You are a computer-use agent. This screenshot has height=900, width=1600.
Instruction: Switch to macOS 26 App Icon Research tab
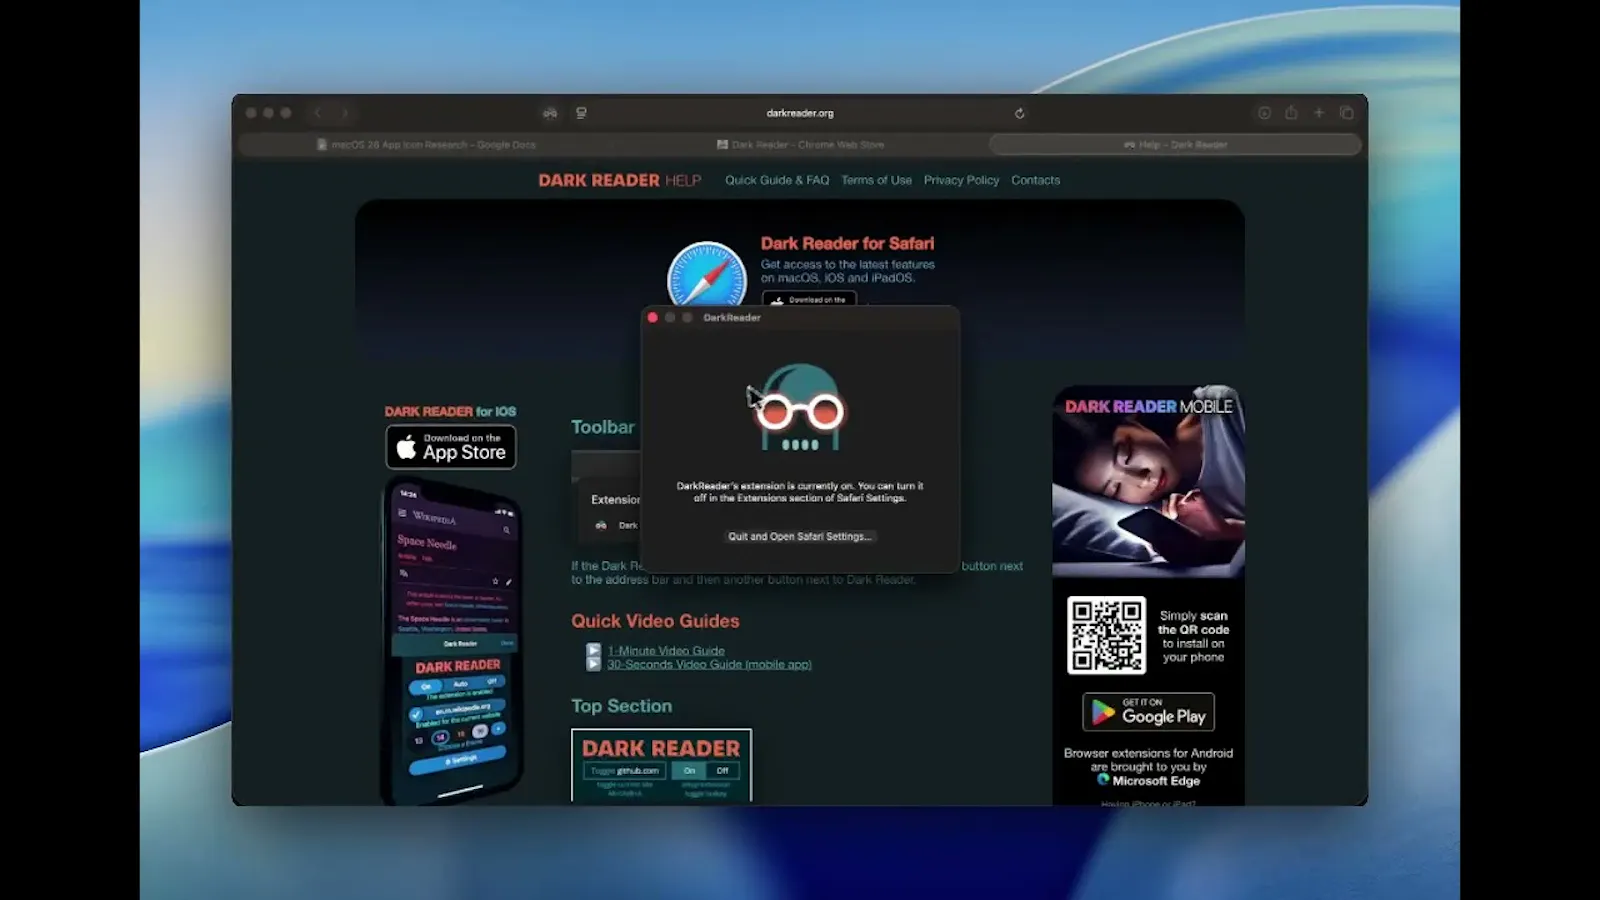(426, 145)
